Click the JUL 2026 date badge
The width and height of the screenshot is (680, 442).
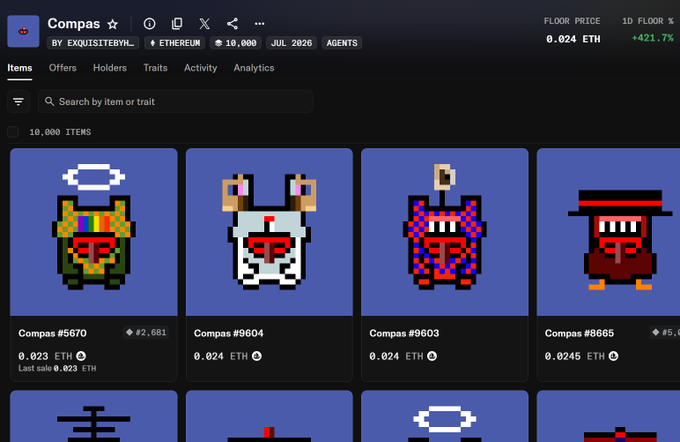tap(291, 43)
